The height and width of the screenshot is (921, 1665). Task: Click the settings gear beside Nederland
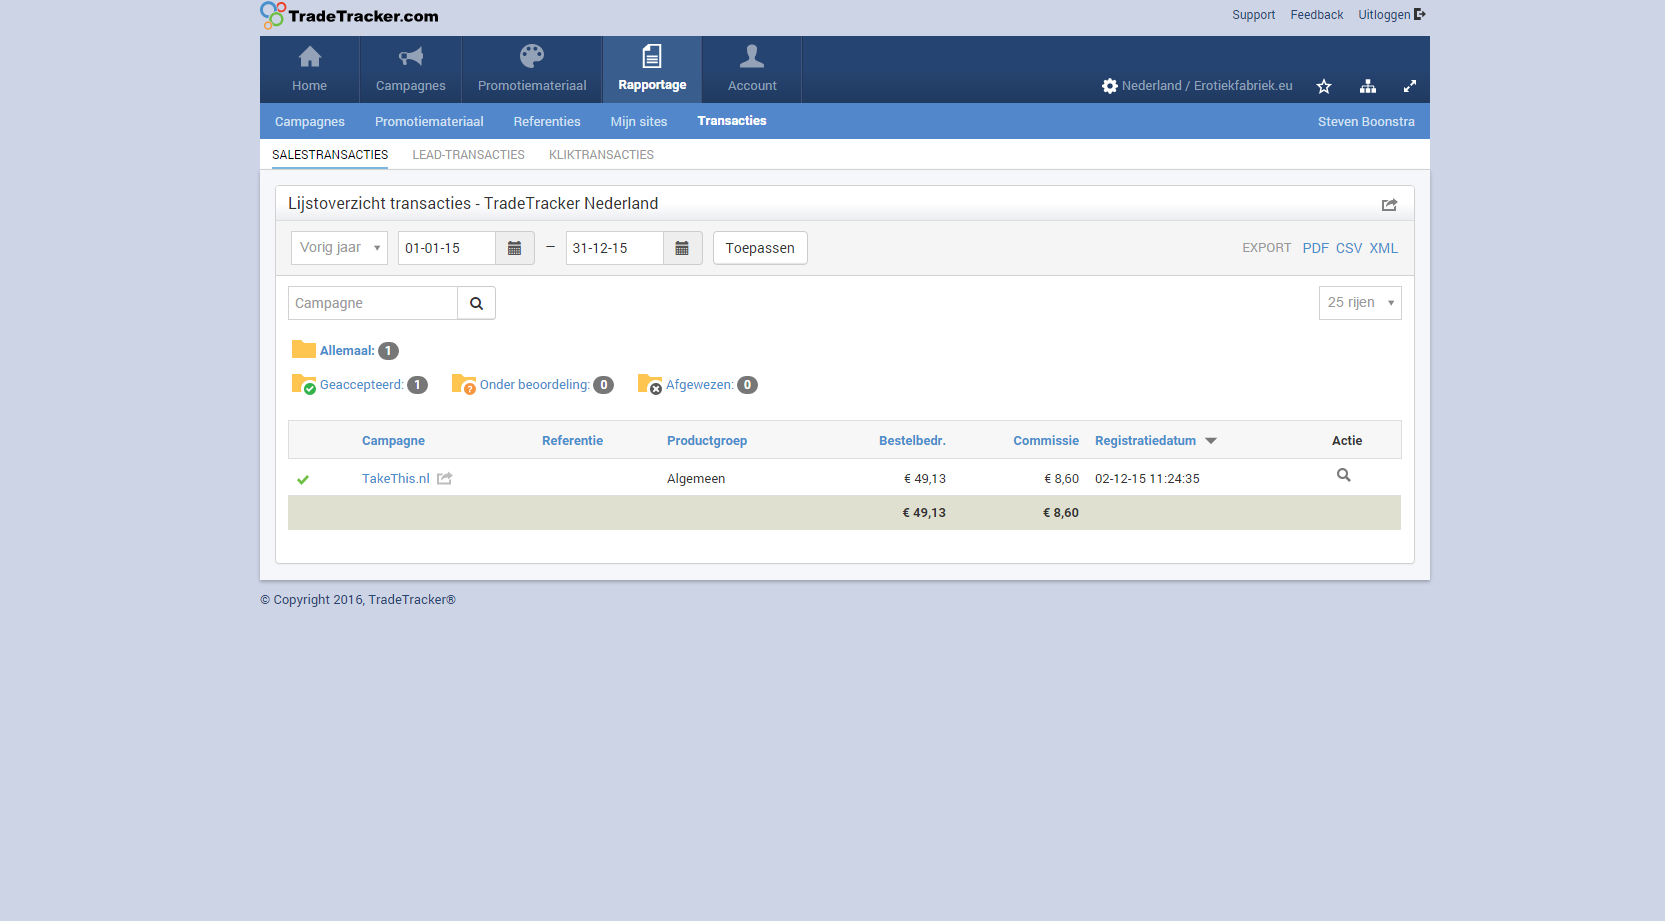(1110, 86)
